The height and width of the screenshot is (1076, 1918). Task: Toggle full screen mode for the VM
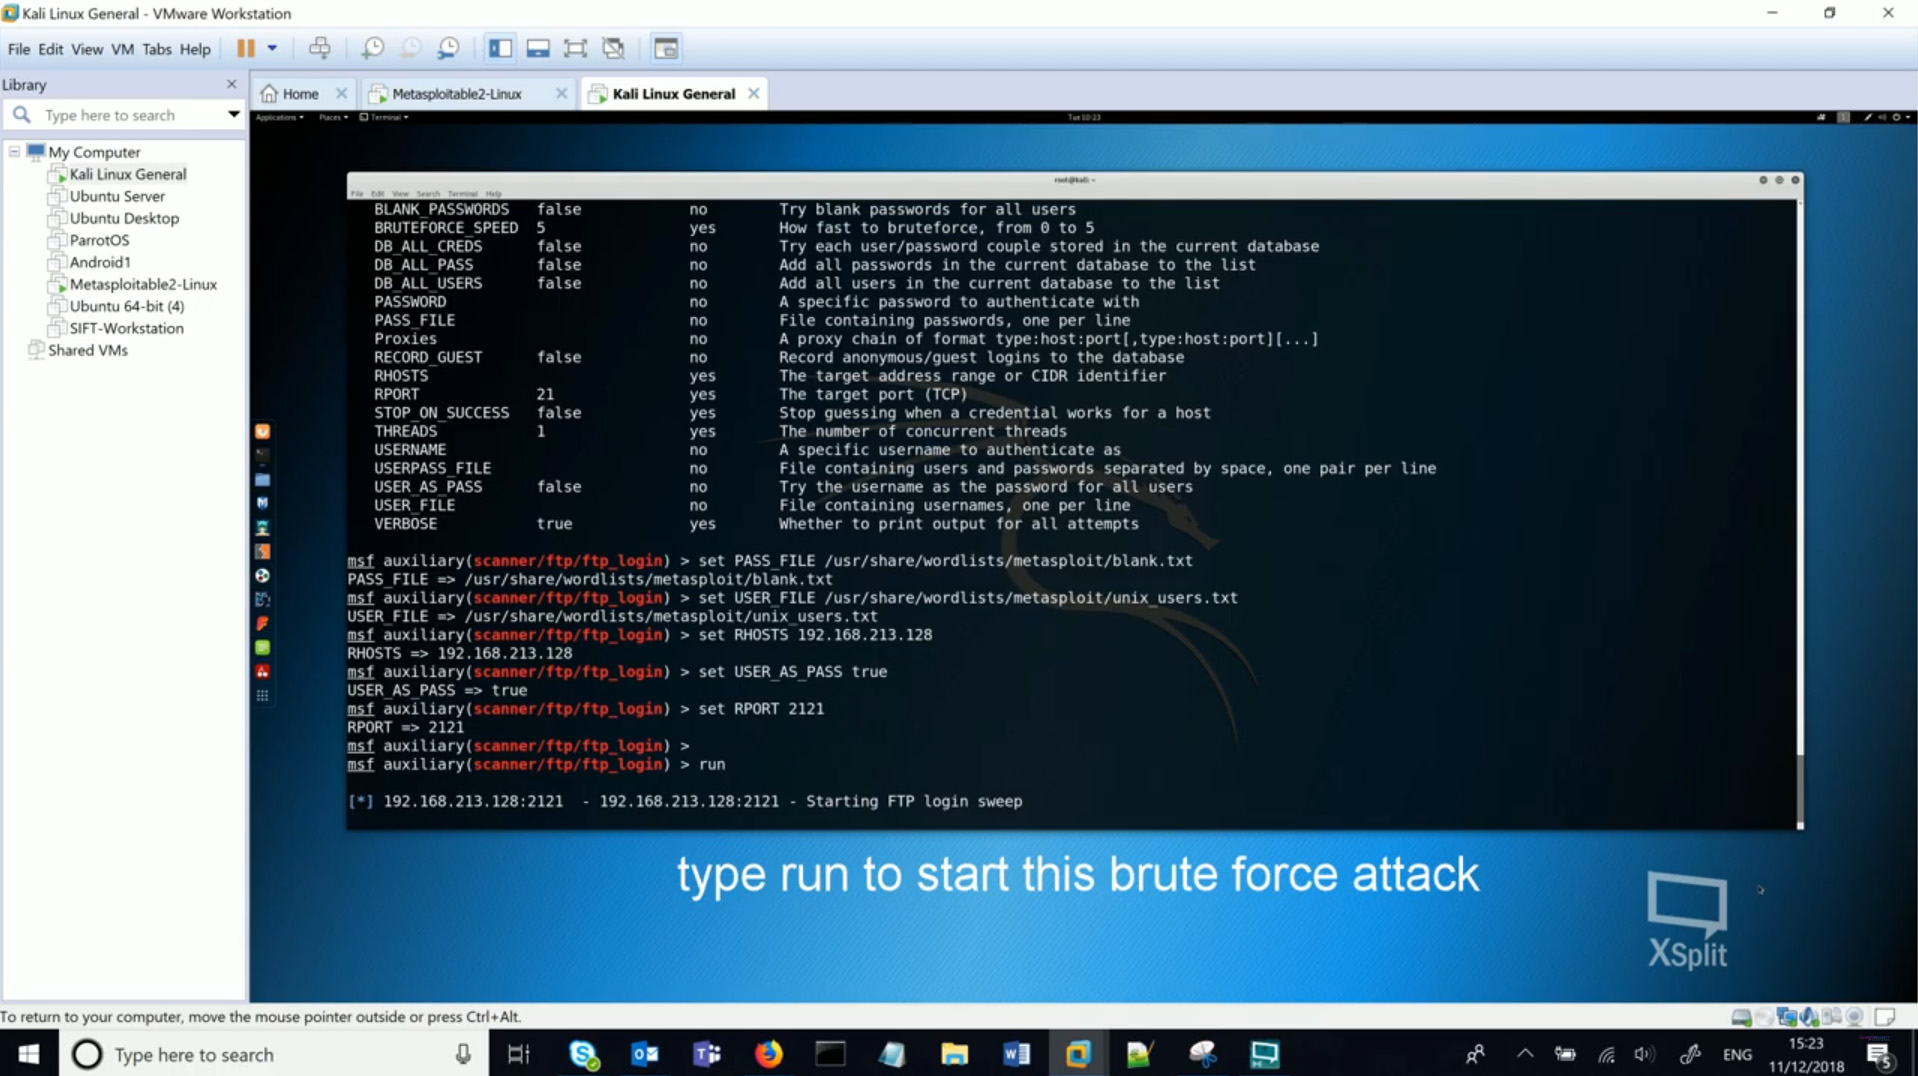(x=574, y=47)
